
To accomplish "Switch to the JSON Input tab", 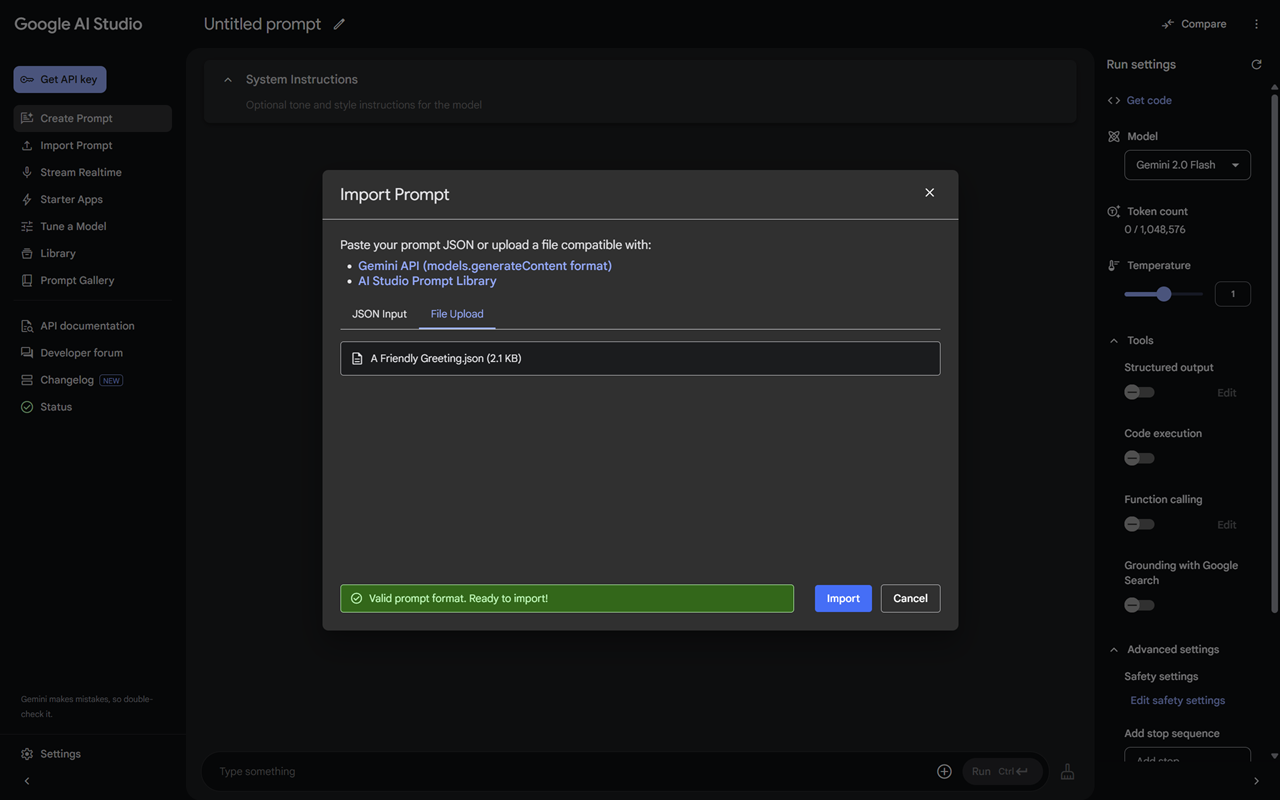I will point(379,314).
